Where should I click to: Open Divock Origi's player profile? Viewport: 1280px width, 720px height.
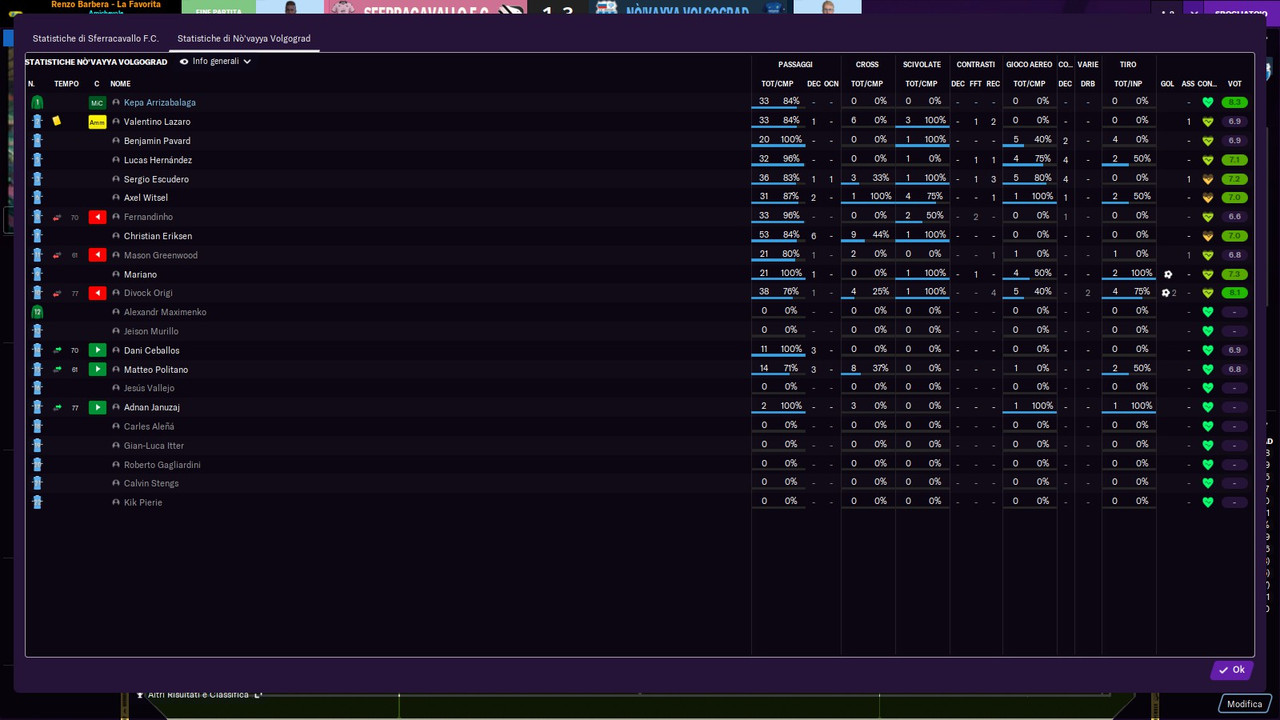point(148,293)
